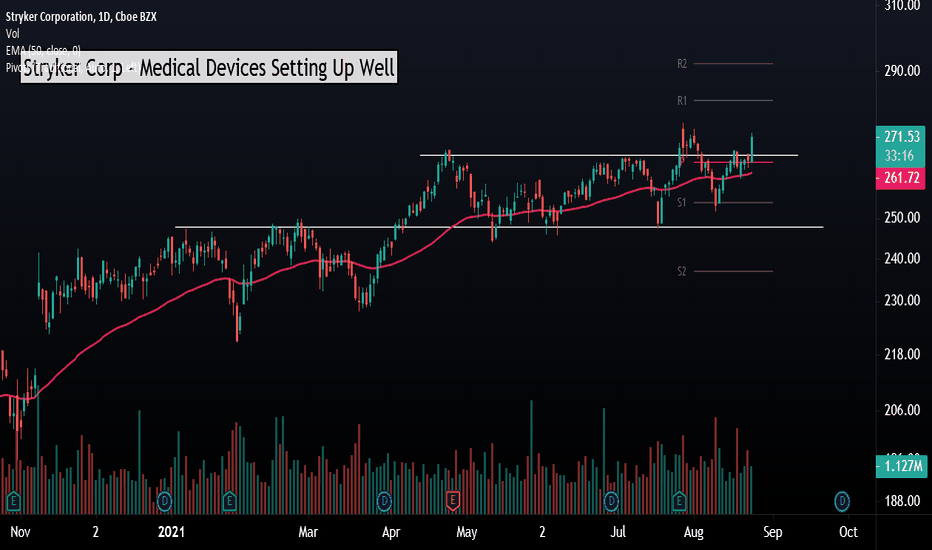Click the 230.00 price axis label

[x=902, y=300]
